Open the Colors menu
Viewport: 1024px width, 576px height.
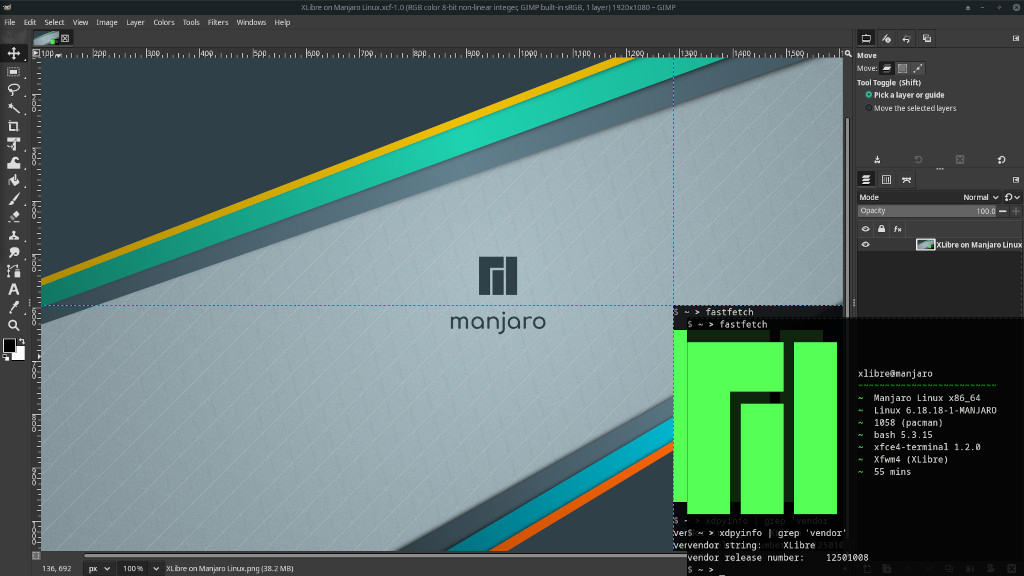tap(164, 22)
